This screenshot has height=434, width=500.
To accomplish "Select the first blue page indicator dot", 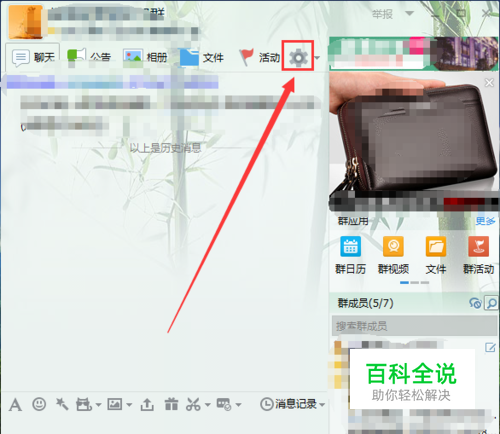I will 404,282.
